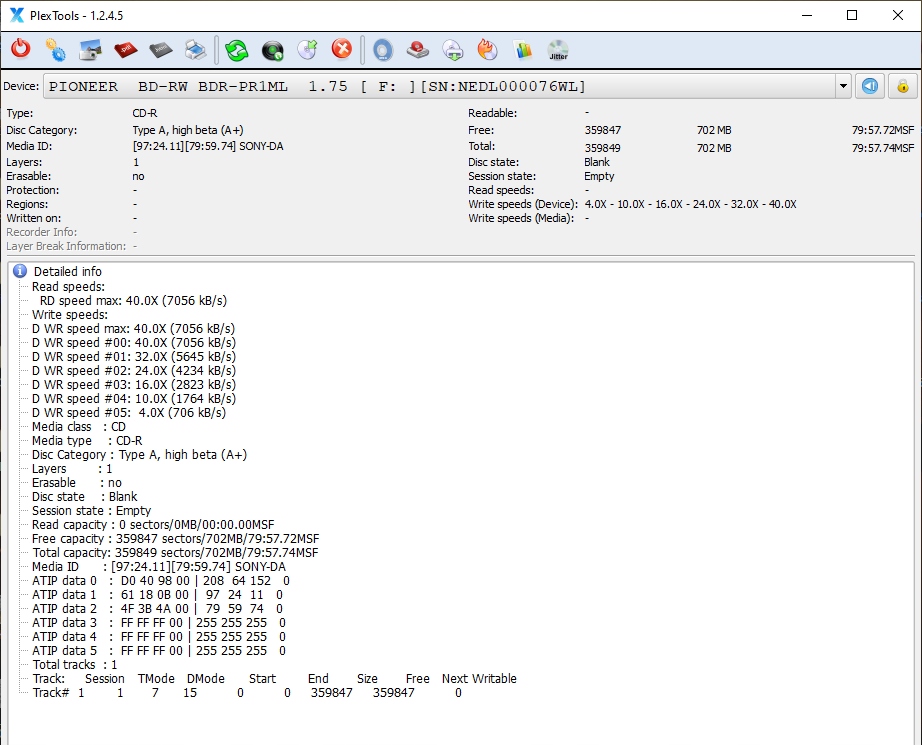Click the printer icon in the toolbar
Screen dimensions: 922x745
(x=196, y=49)
